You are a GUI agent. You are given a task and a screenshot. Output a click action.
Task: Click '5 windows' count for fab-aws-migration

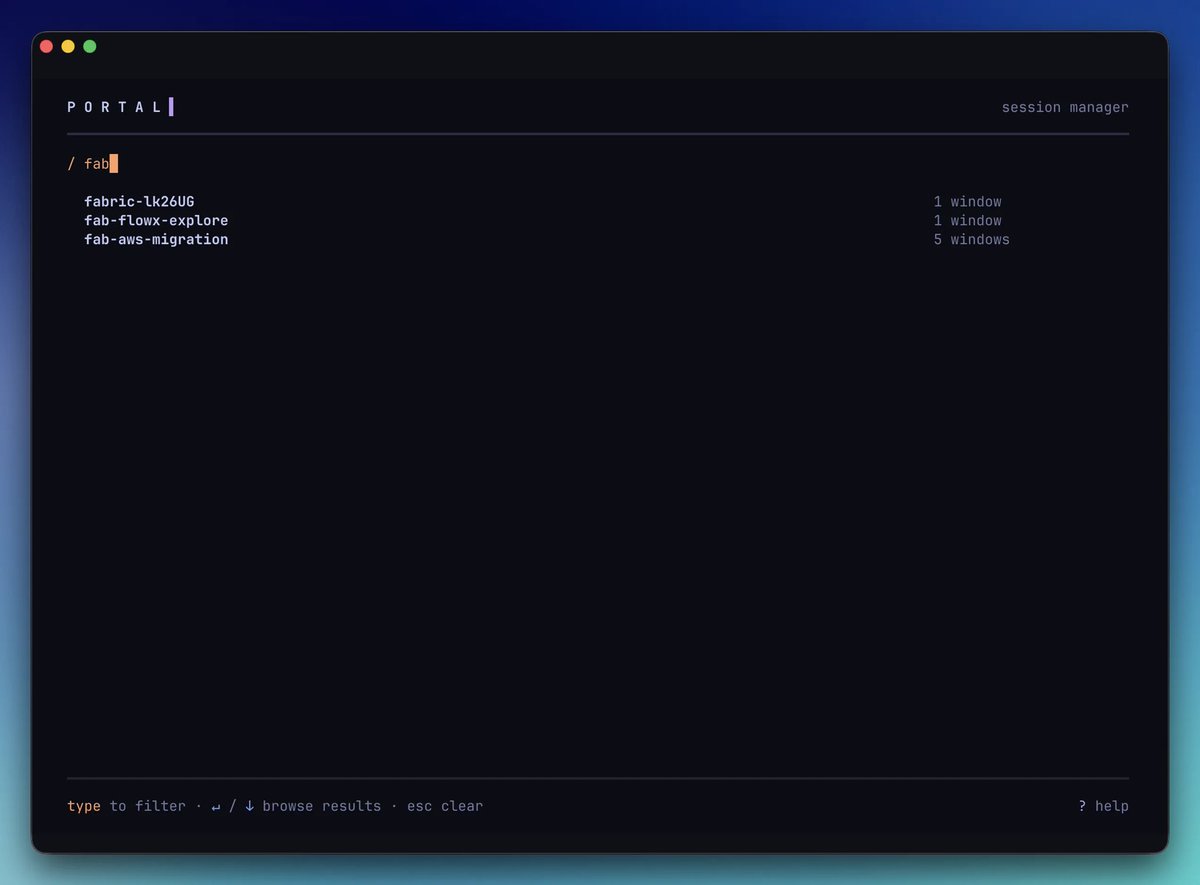click(x=972, y=240)
